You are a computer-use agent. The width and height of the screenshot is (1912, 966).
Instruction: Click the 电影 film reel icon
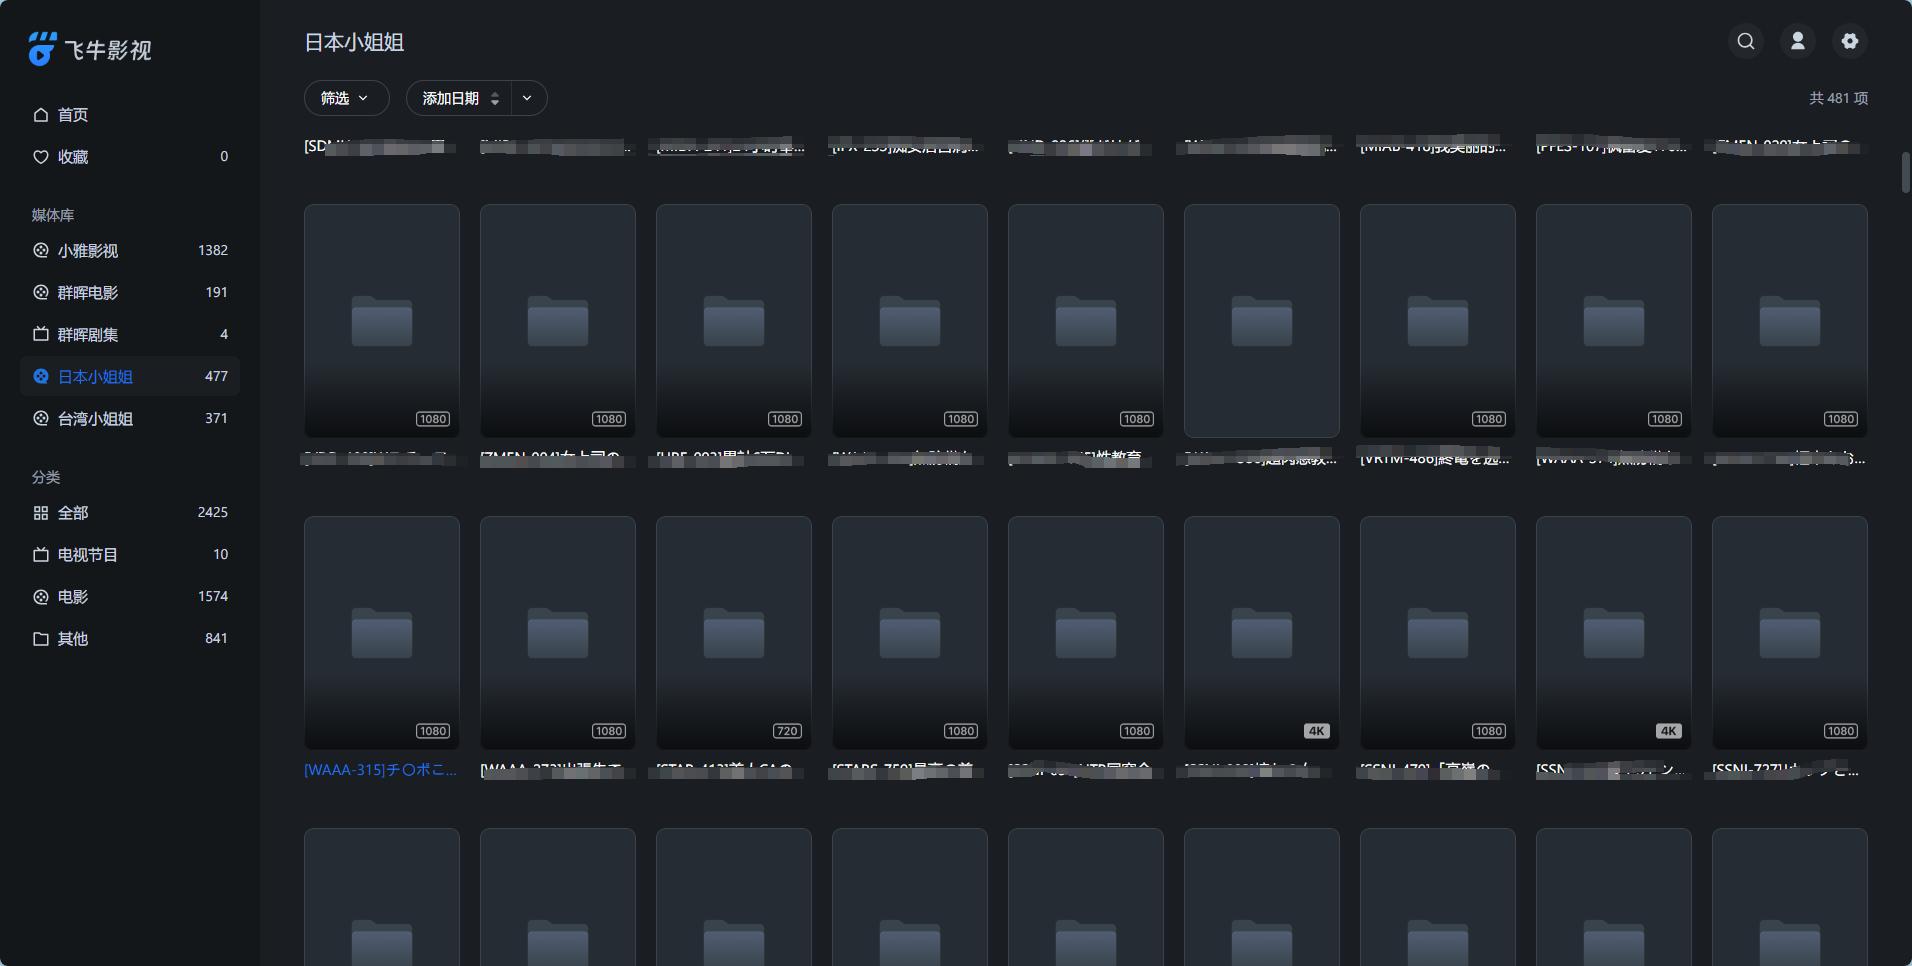[x=41, y=597]
